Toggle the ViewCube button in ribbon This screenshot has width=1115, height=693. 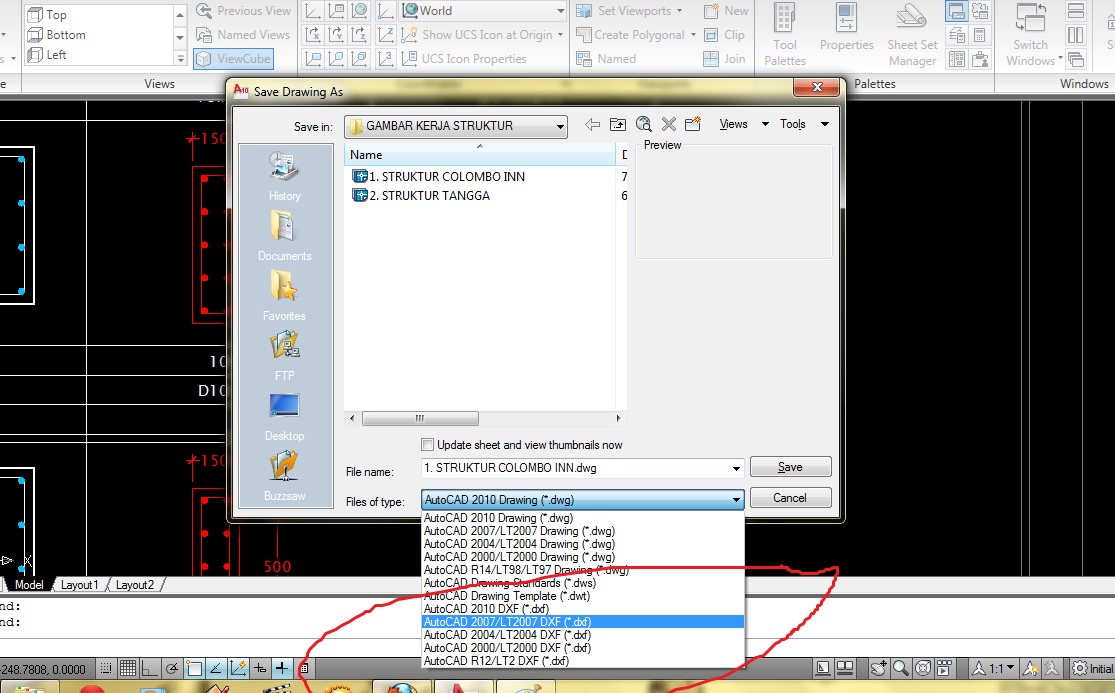coord(234,59)
